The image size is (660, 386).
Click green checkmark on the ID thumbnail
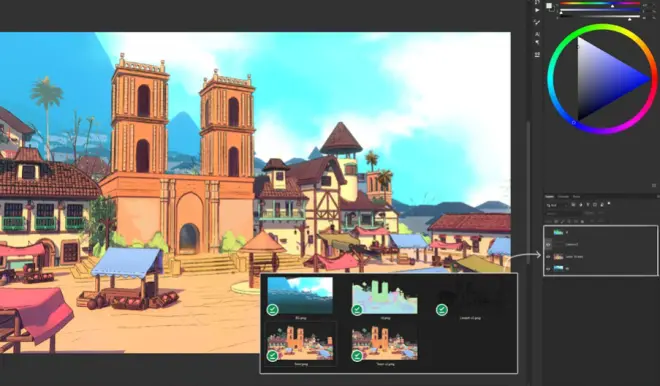[357, 310]
